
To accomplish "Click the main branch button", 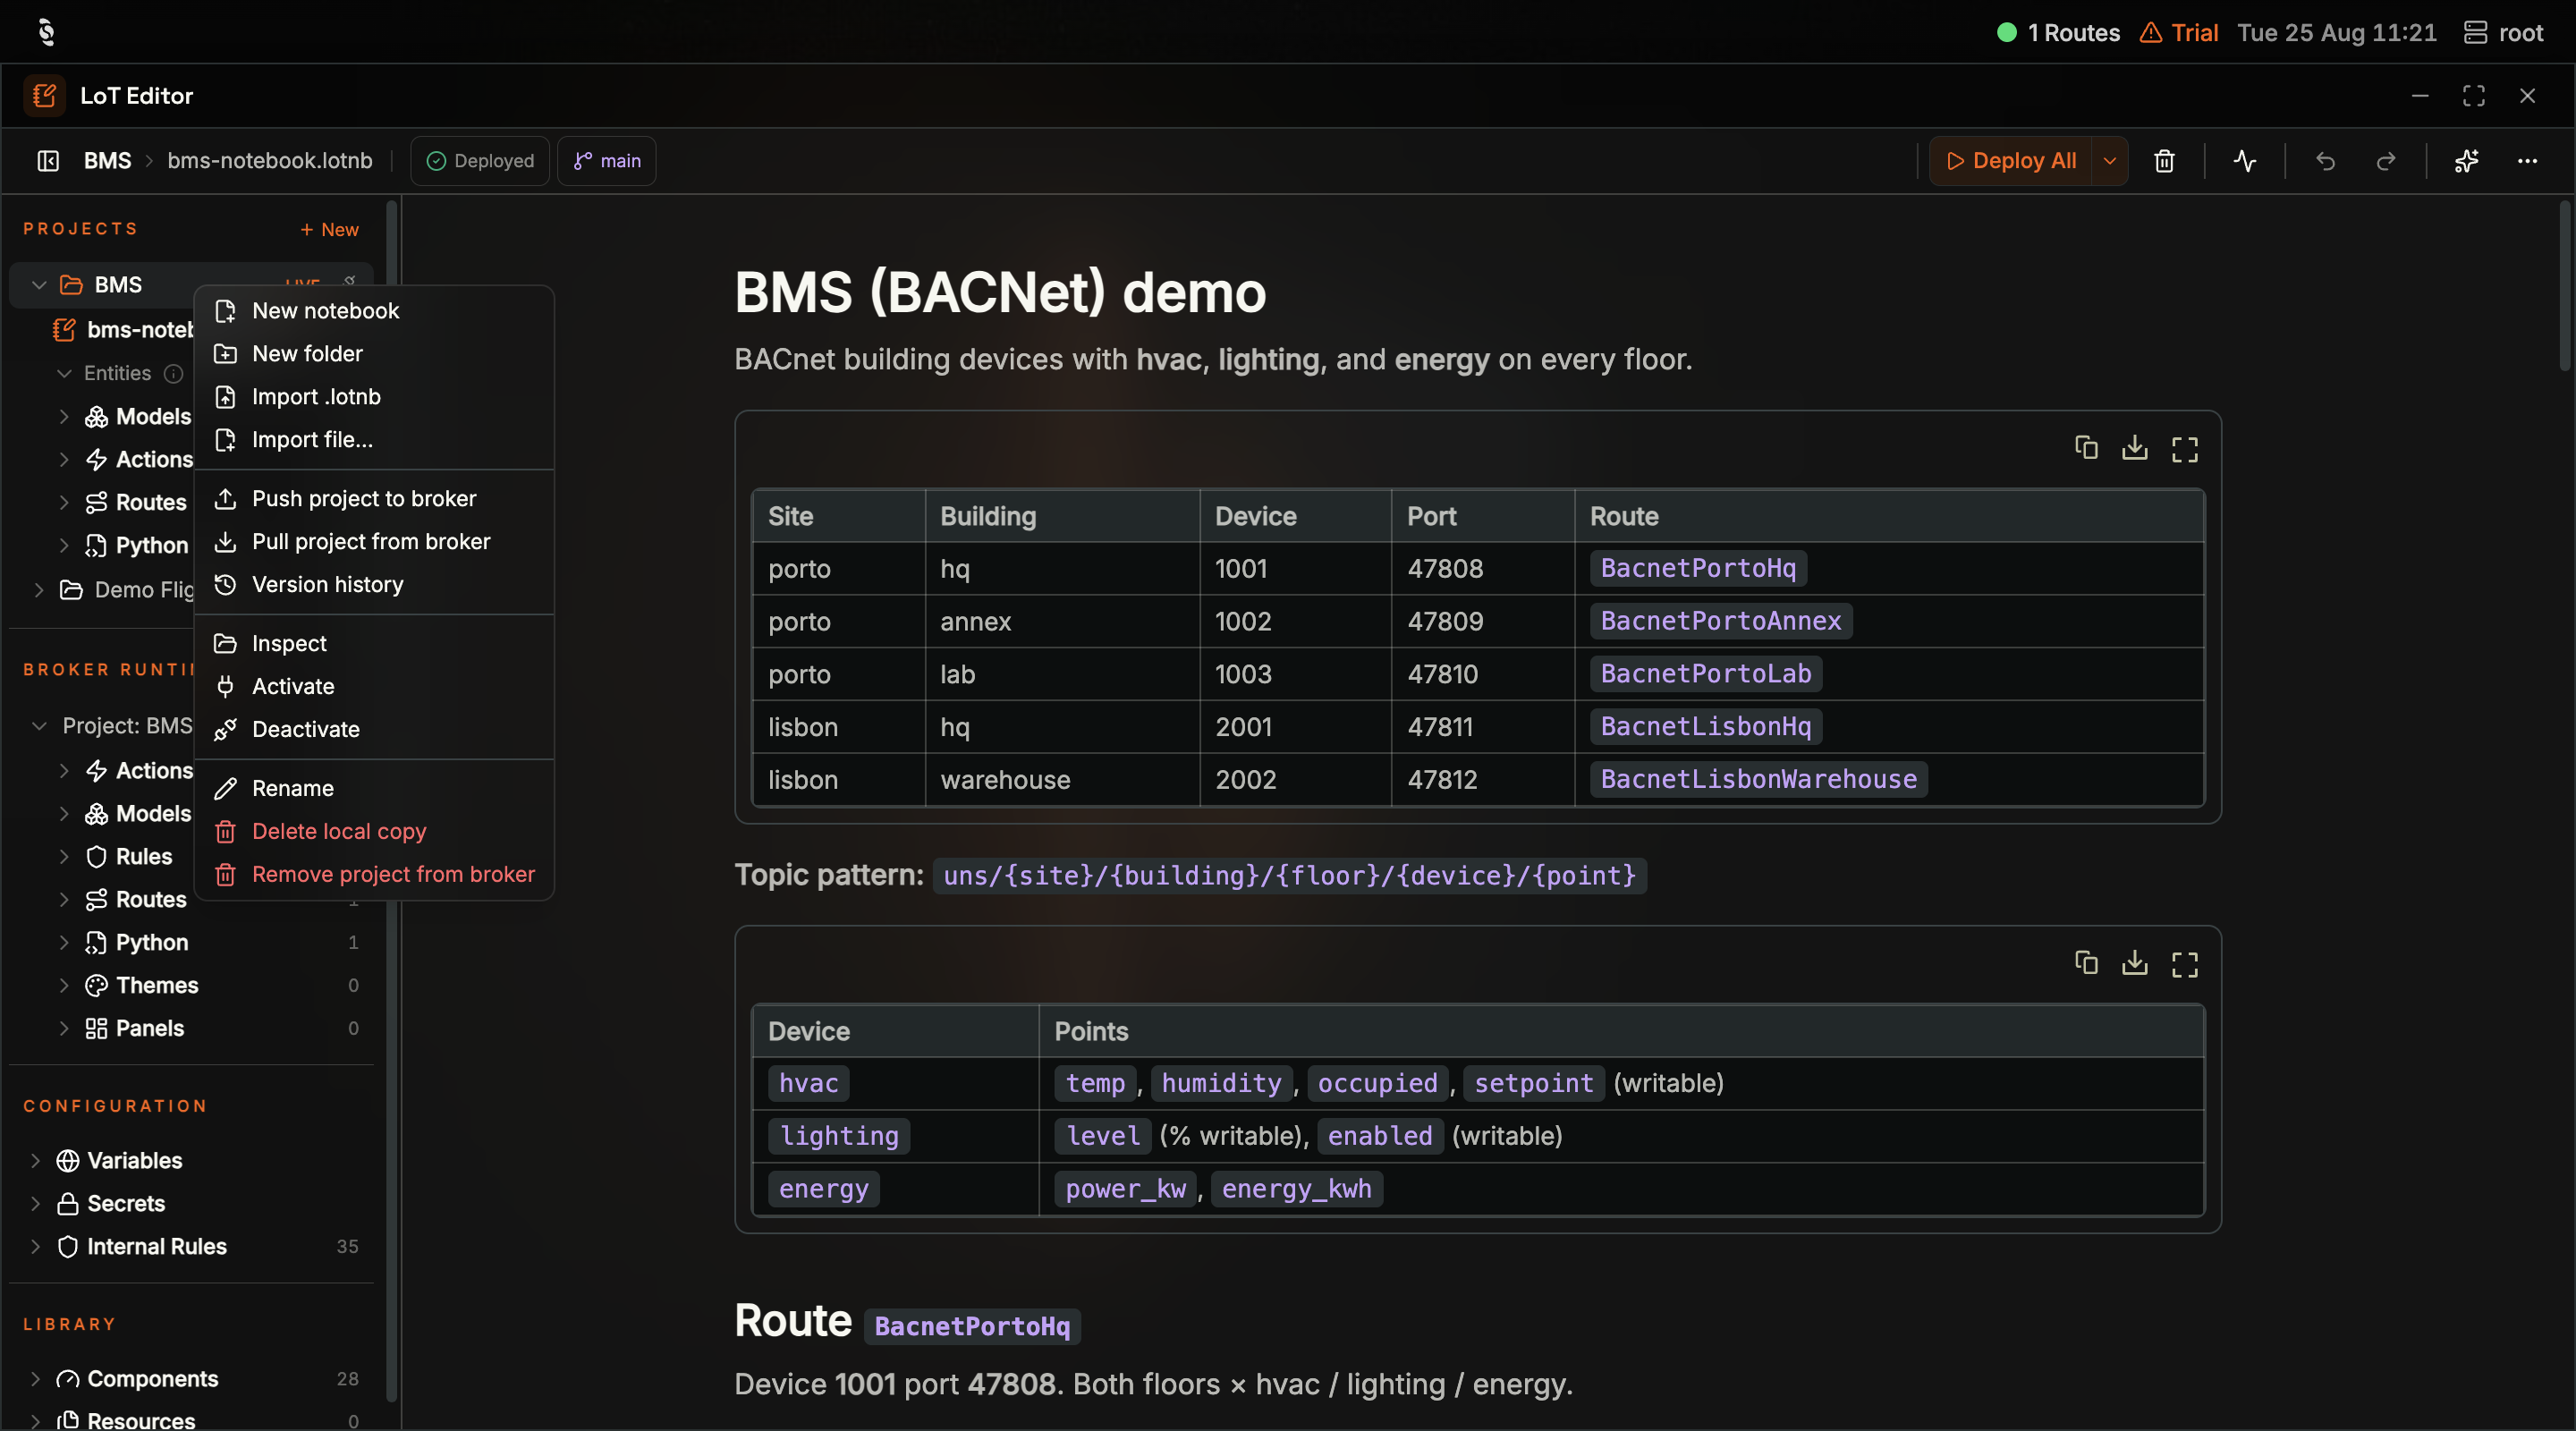I will tap(607, 161).
